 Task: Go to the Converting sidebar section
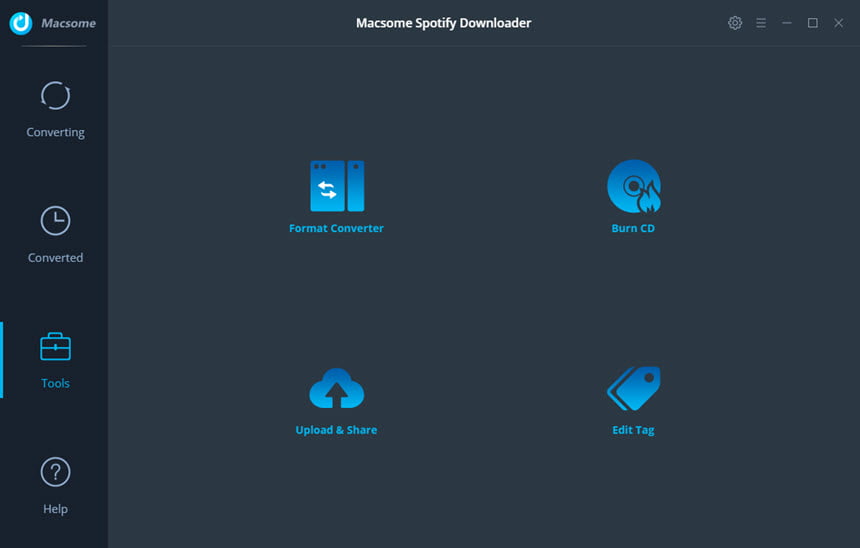coord(55,110)
